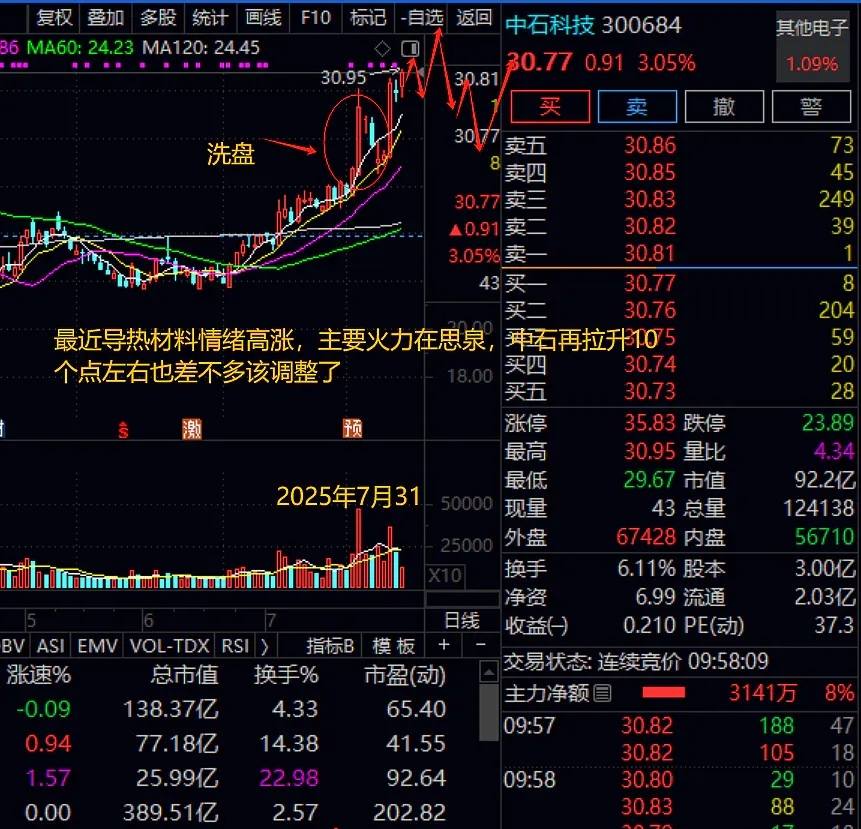
Task: Select the RSI indicator tab
Action: (x=235, y=646)
